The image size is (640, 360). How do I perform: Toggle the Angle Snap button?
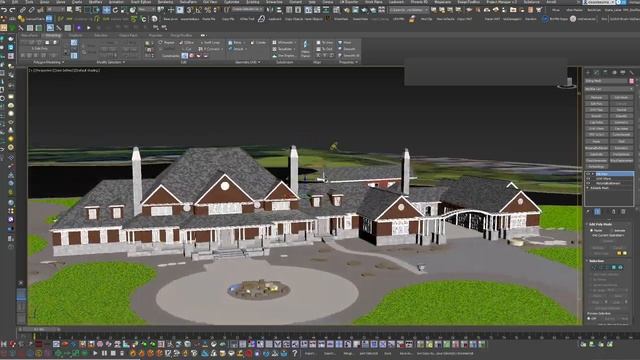(x=199, y=10)
